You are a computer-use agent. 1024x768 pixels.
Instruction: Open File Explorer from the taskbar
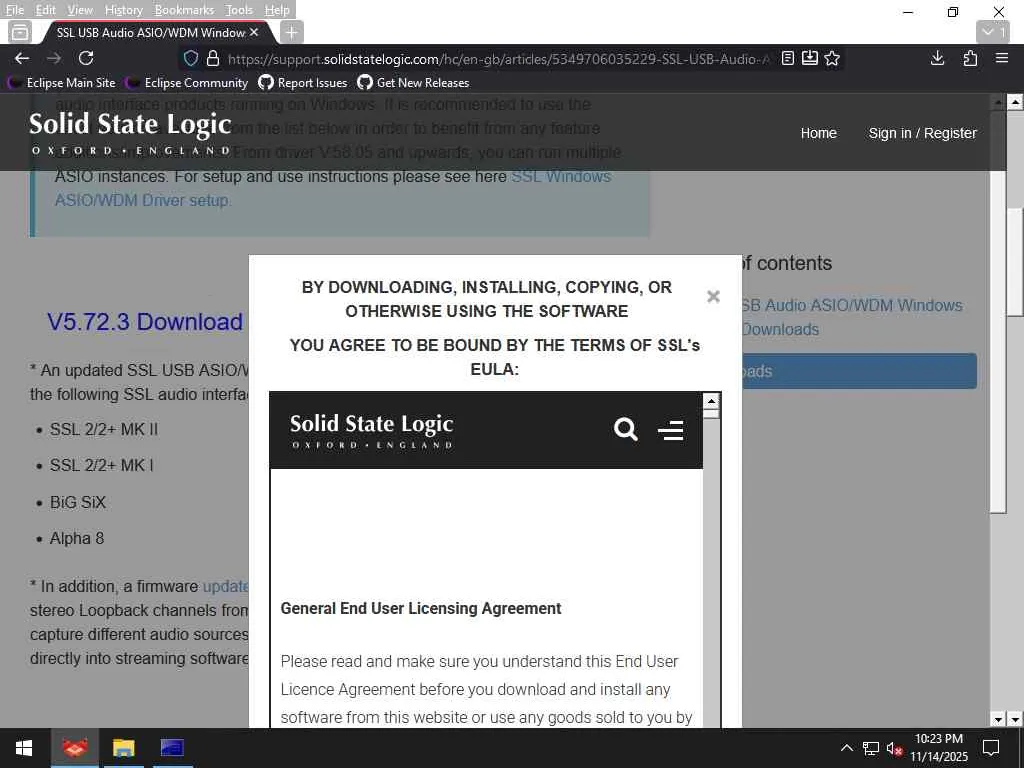coord(123,748)
